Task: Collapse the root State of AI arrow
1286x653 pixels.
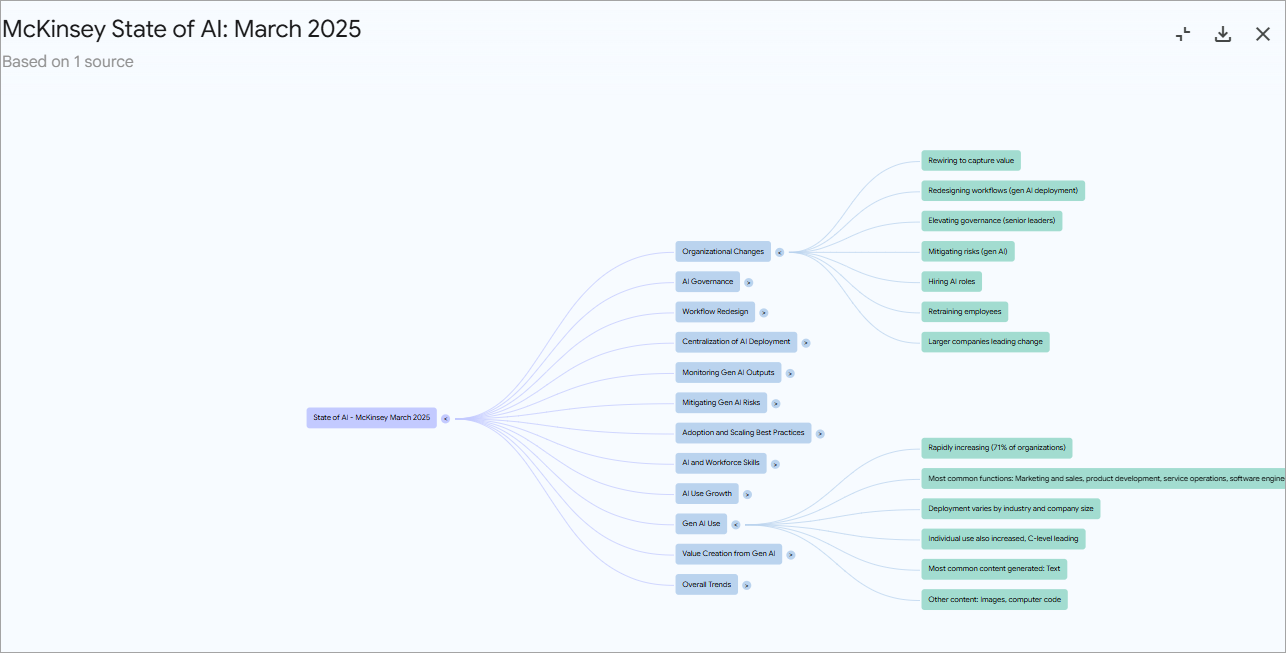Action: tap(445, 418)
